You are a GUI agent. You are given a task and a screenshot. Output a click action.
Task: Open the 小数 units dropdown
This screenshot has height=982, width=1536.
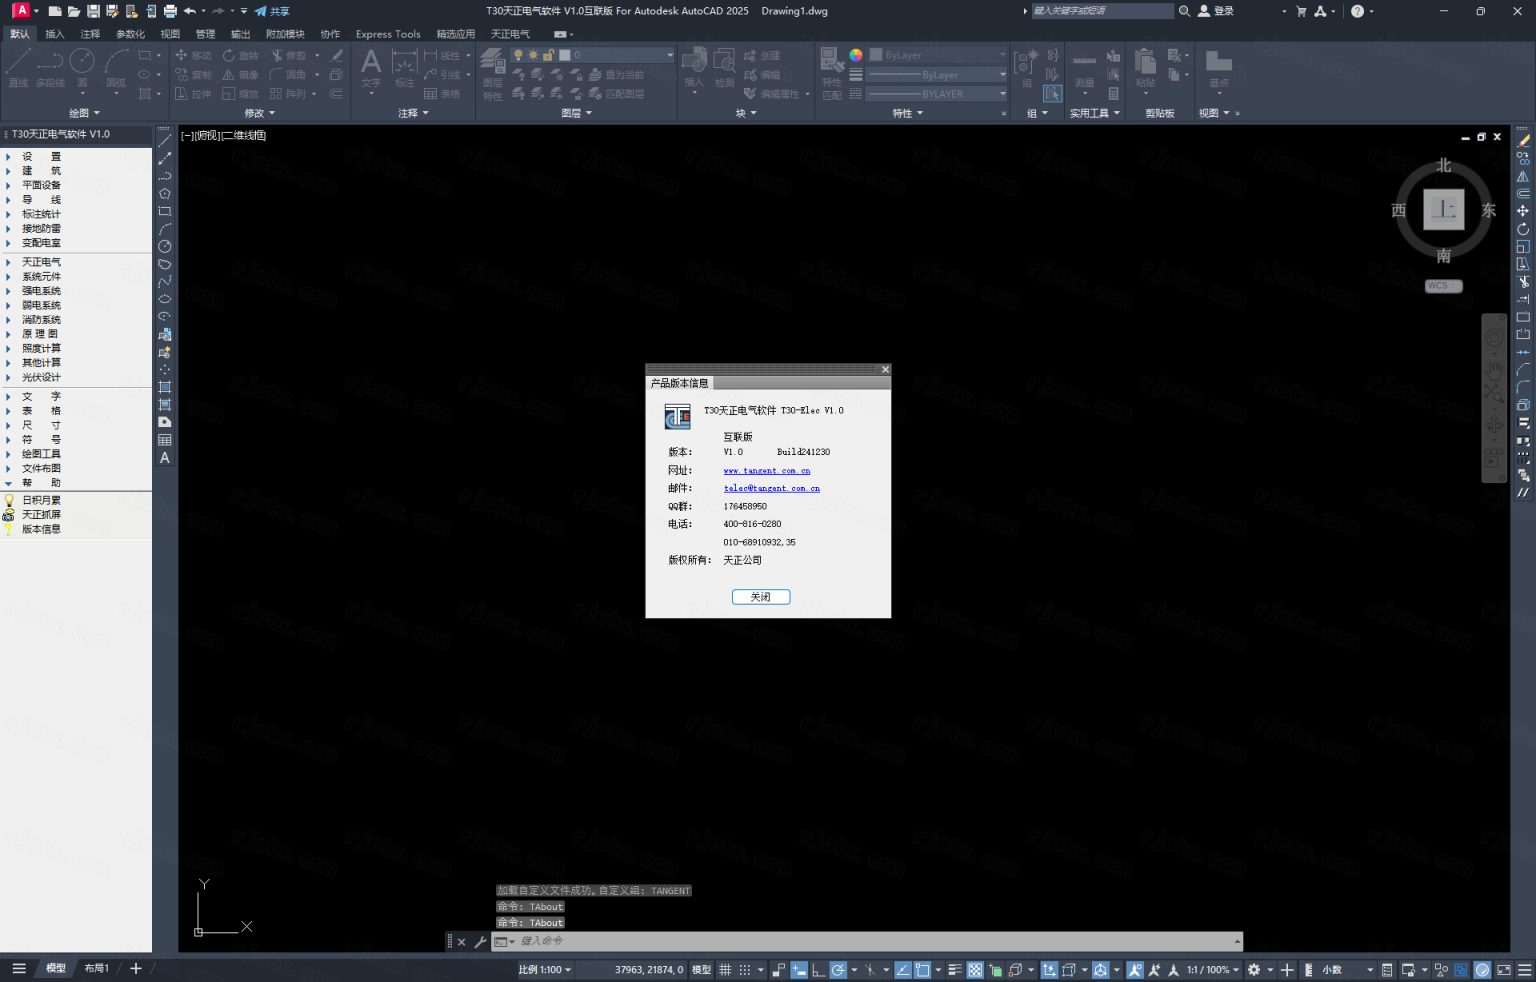click(1348, 970)
